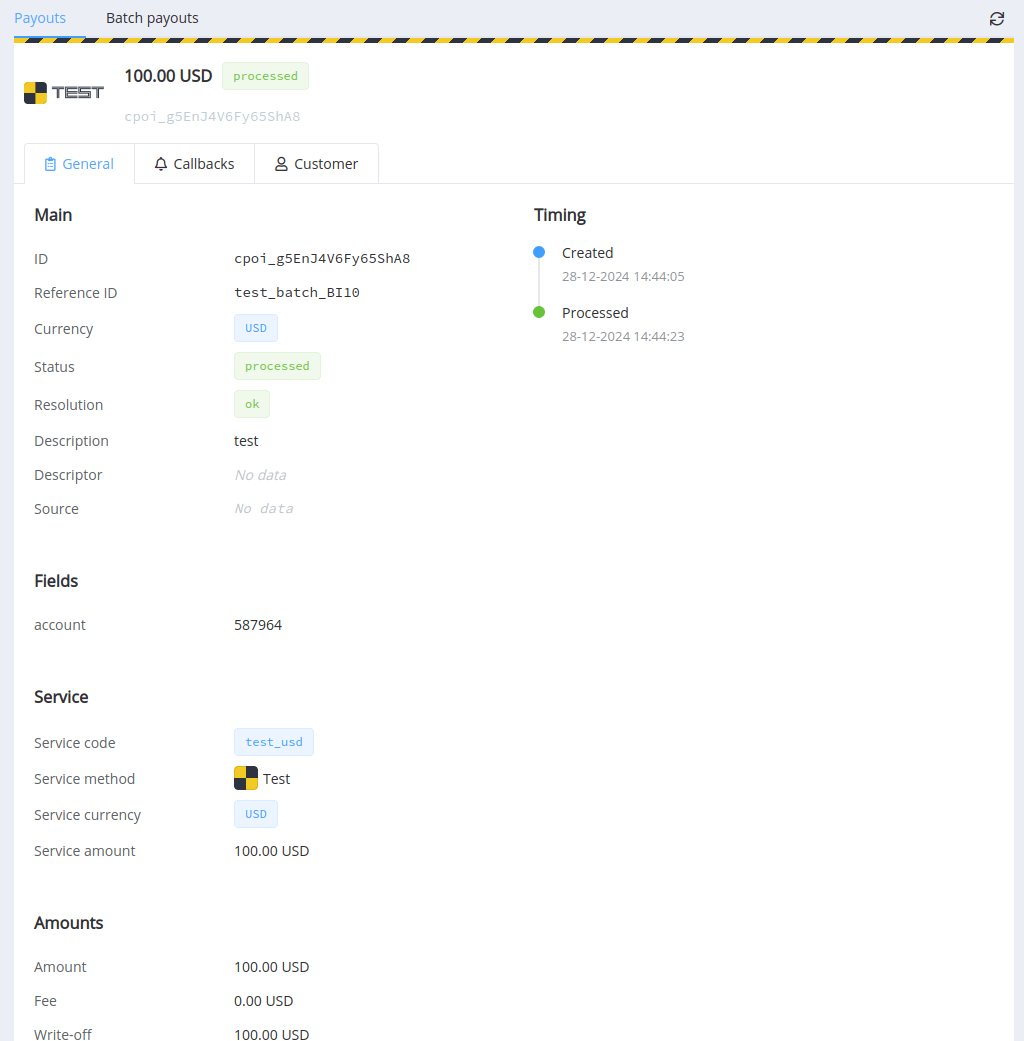Viewport: 1024px width, 1041px height.
Task: Click the payout ID value in Main
Action: (322, 259)
